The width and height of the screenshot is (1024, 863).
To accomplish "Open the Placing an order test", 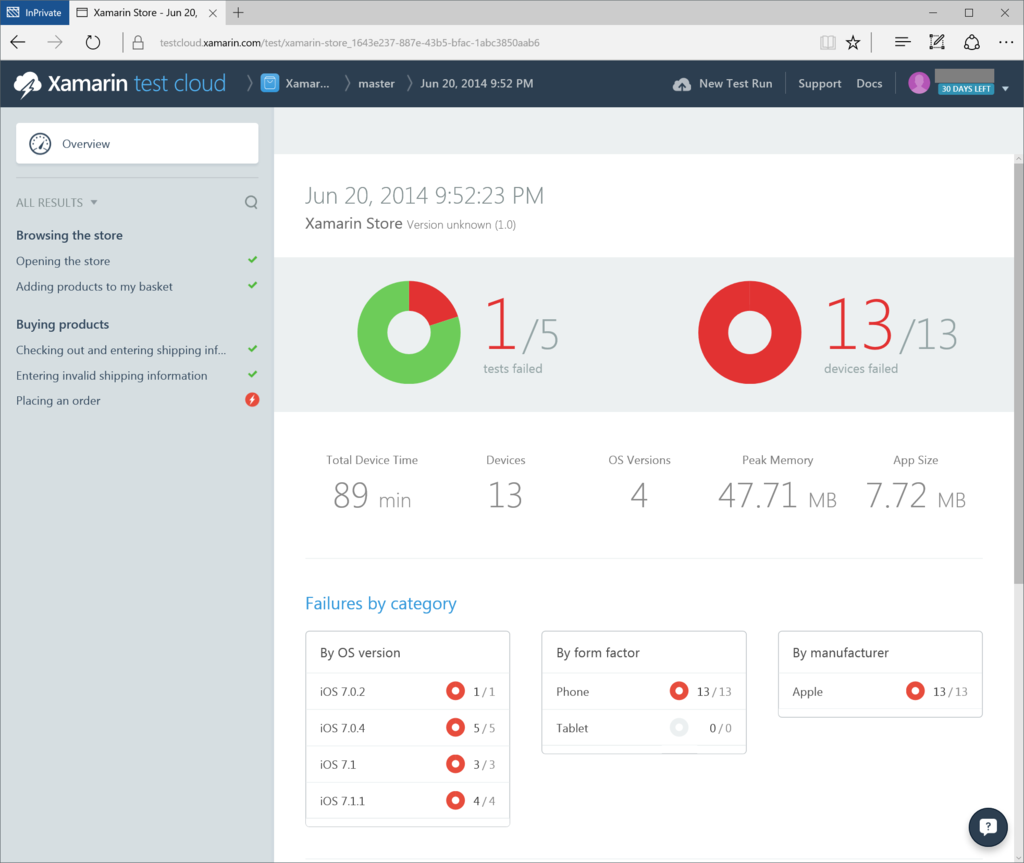I will [58, 400].
